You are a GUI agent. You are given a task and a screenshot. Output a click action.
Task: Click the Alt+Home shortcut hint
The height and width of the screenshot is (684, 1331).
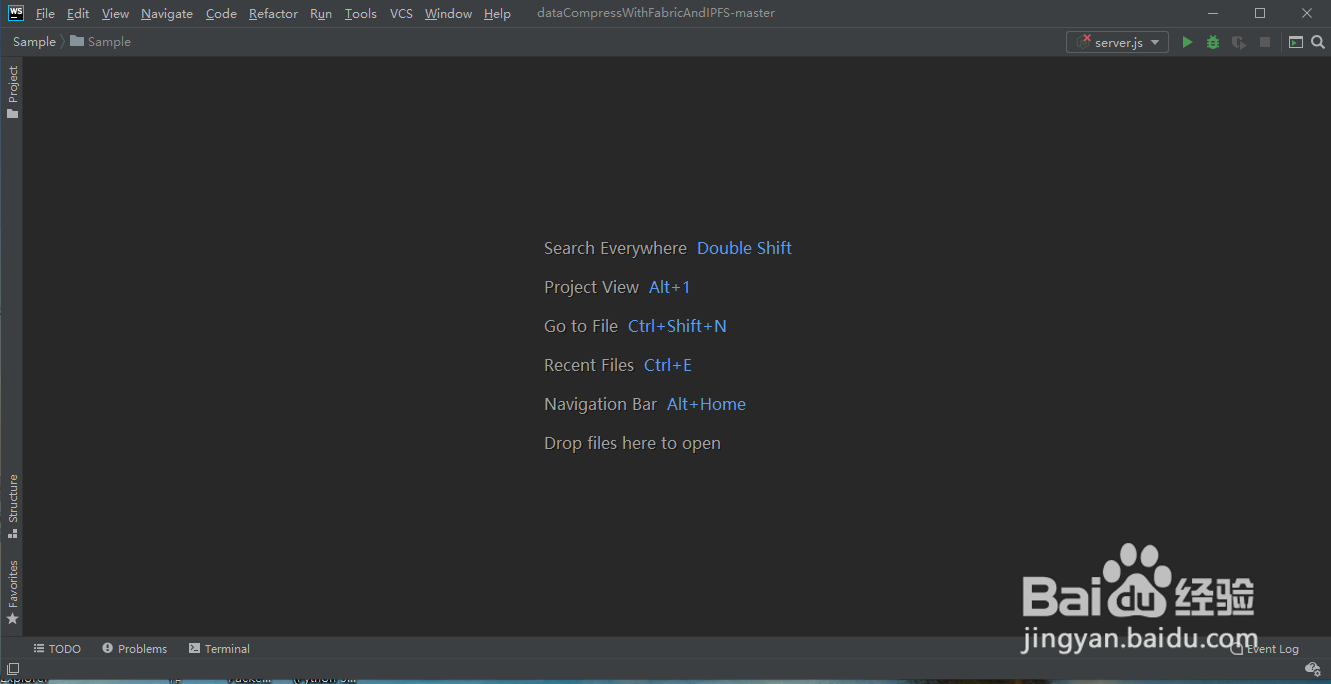[706, 404]
